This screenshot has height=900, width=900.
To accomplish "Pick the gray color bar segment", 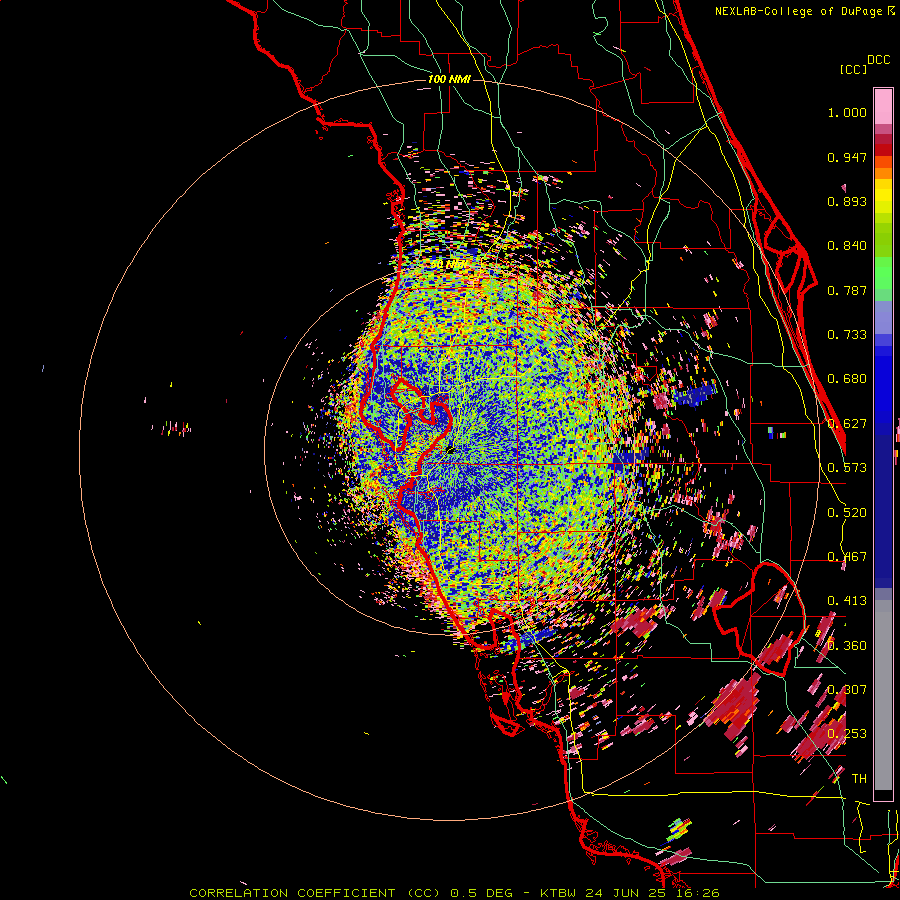I will (x=883, y=695).
